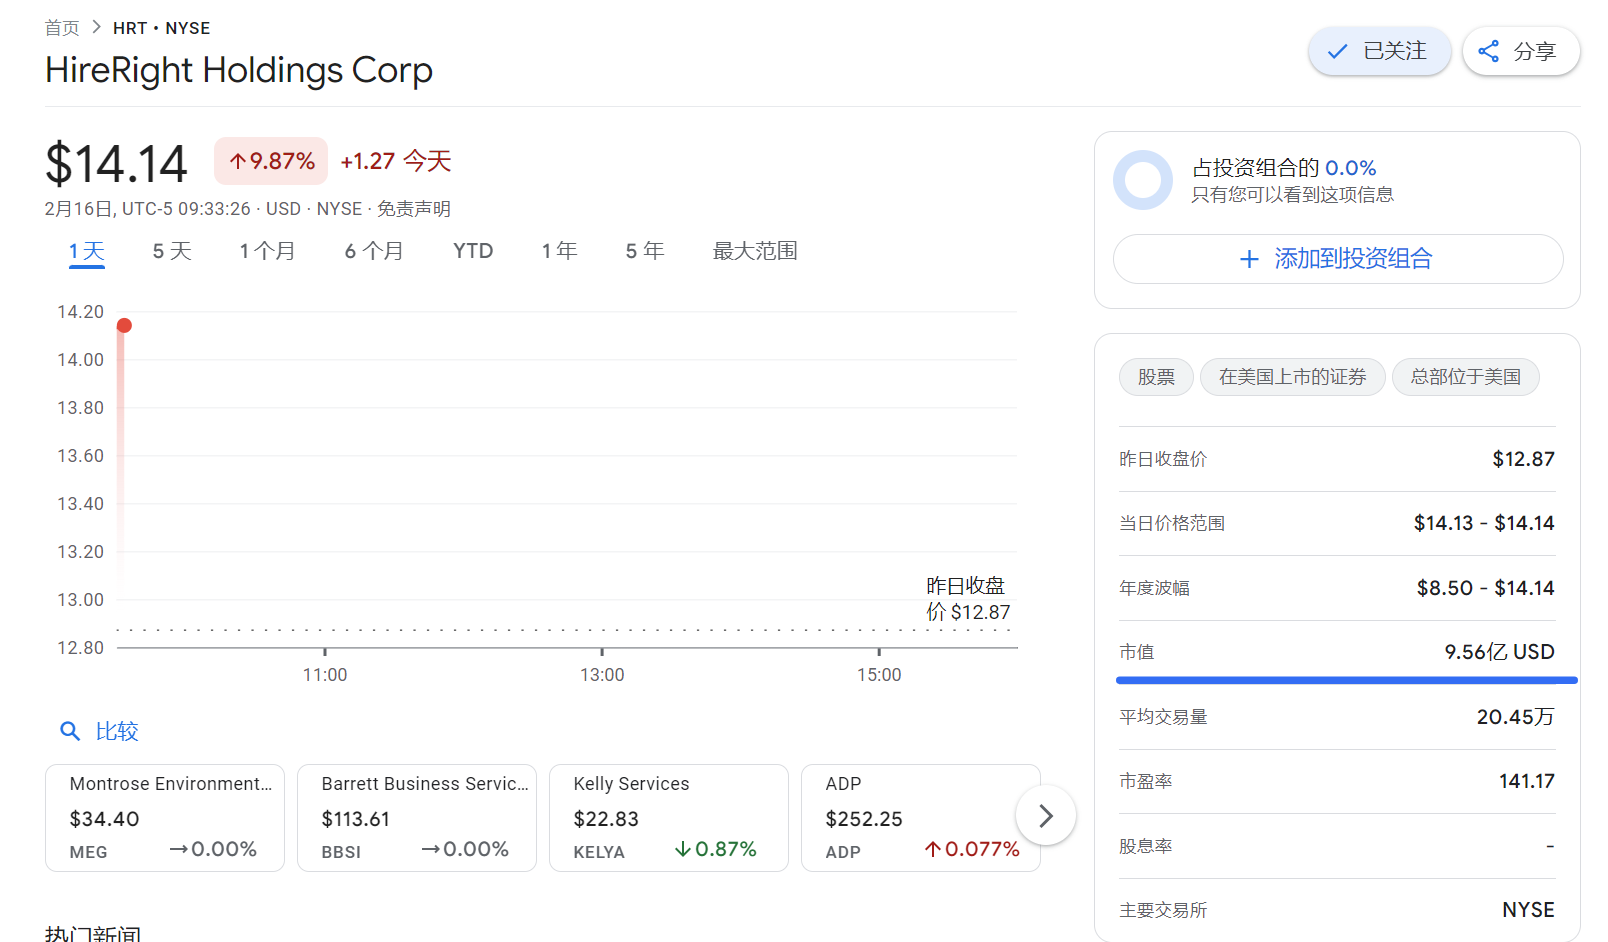The image size is (1608, 942).
Task: Select the 6 个月 time range
Action: coord(374,251)
